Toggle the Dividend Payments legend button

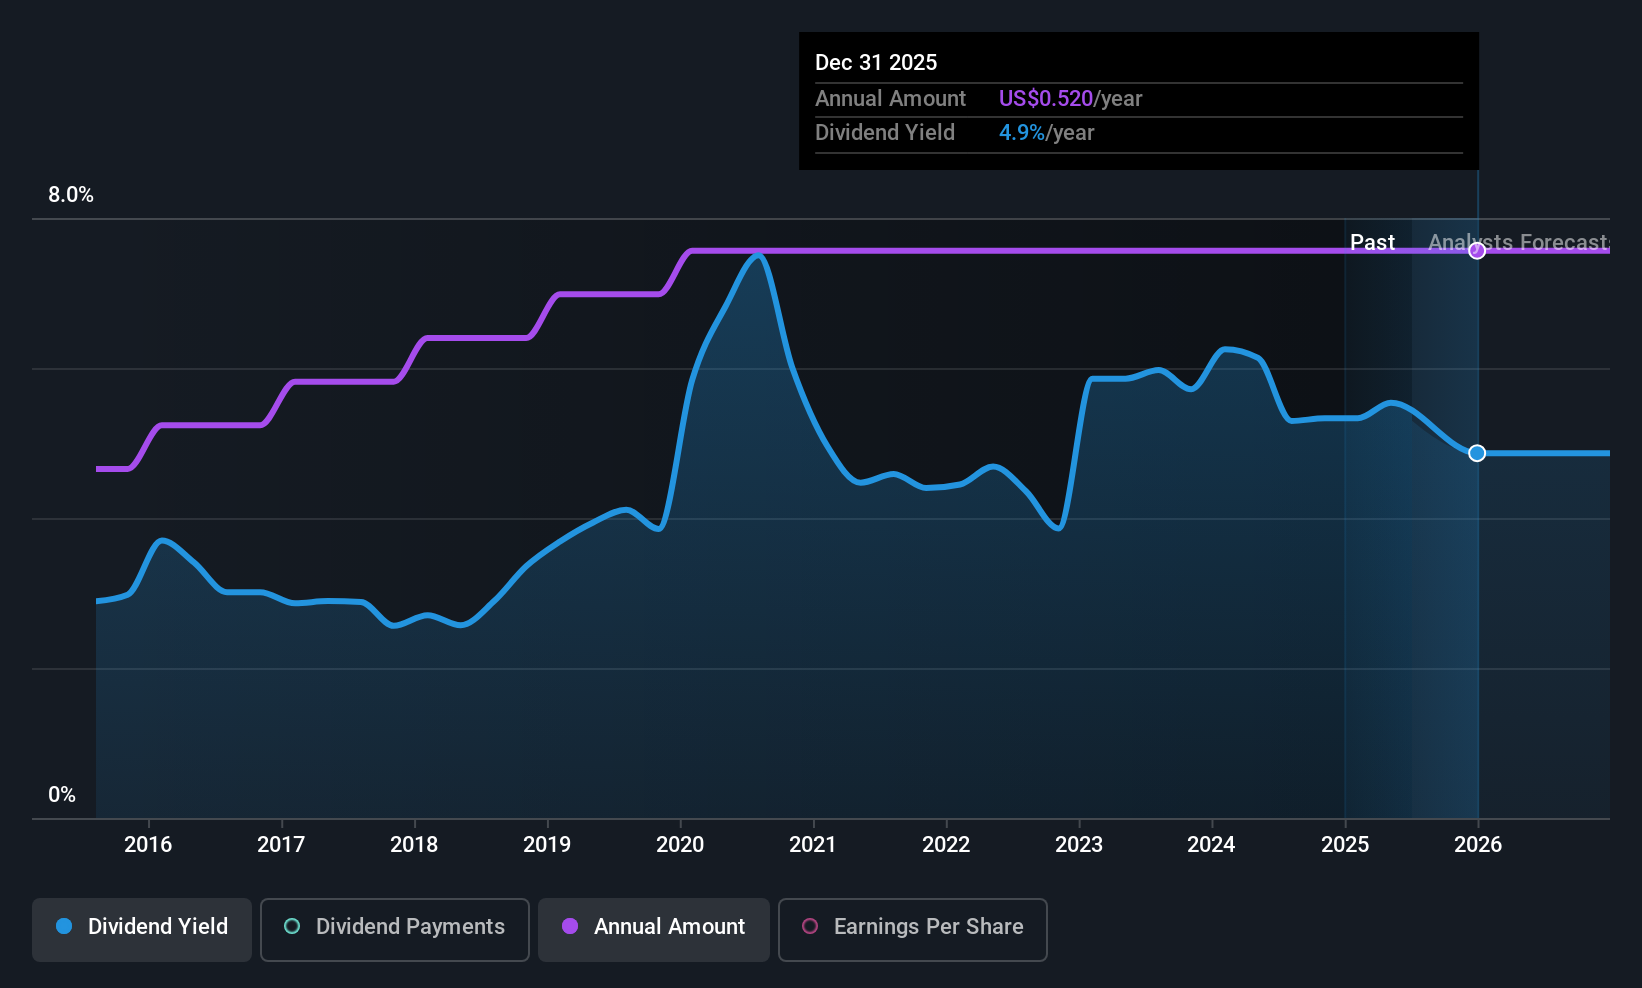tap(395, 929)
